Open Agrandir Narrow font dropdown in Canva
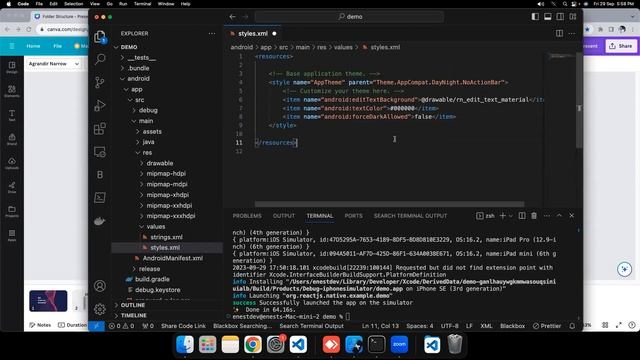The image size is (640, 360). tap(53, 64)
